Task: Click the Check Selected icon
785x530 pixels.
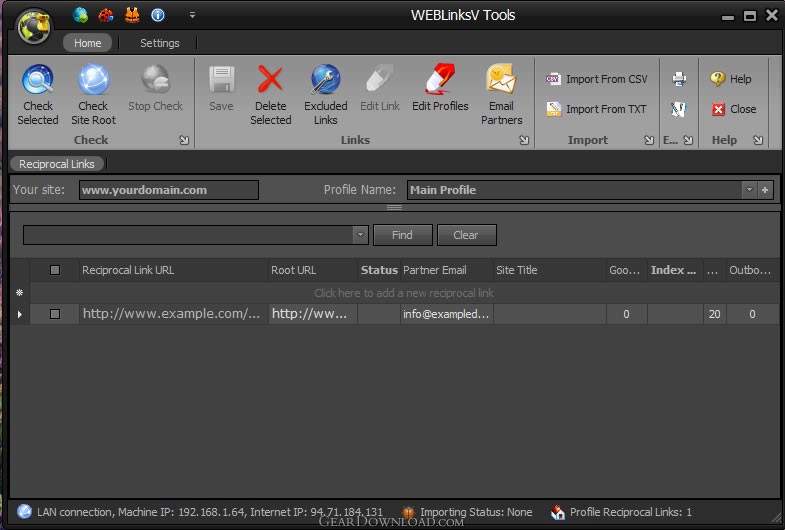Action: pyautogui.click(x=38, y=81)
